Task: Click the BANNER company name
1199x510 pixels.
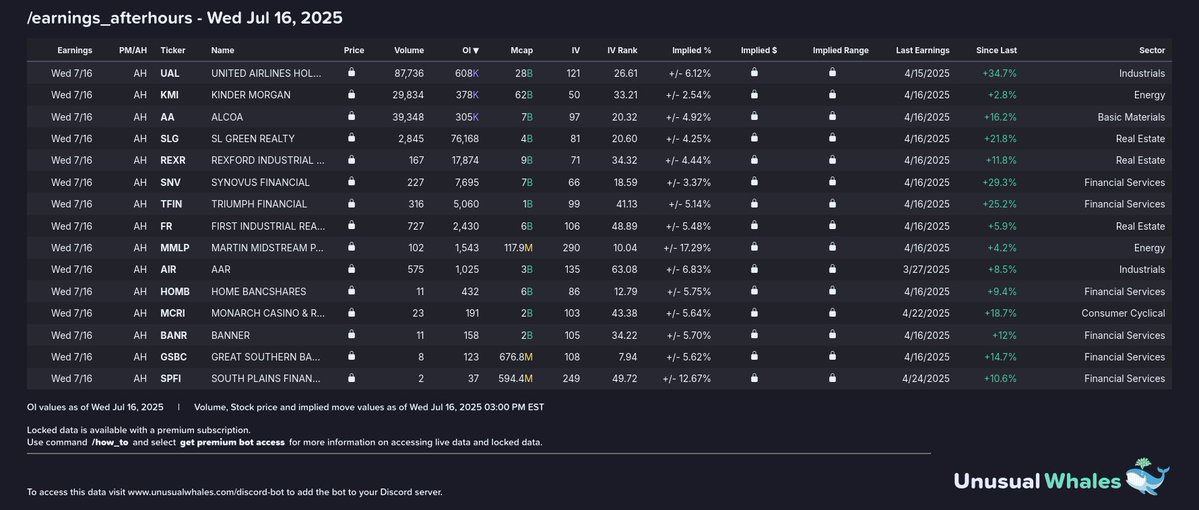Action: click(230, 336)
